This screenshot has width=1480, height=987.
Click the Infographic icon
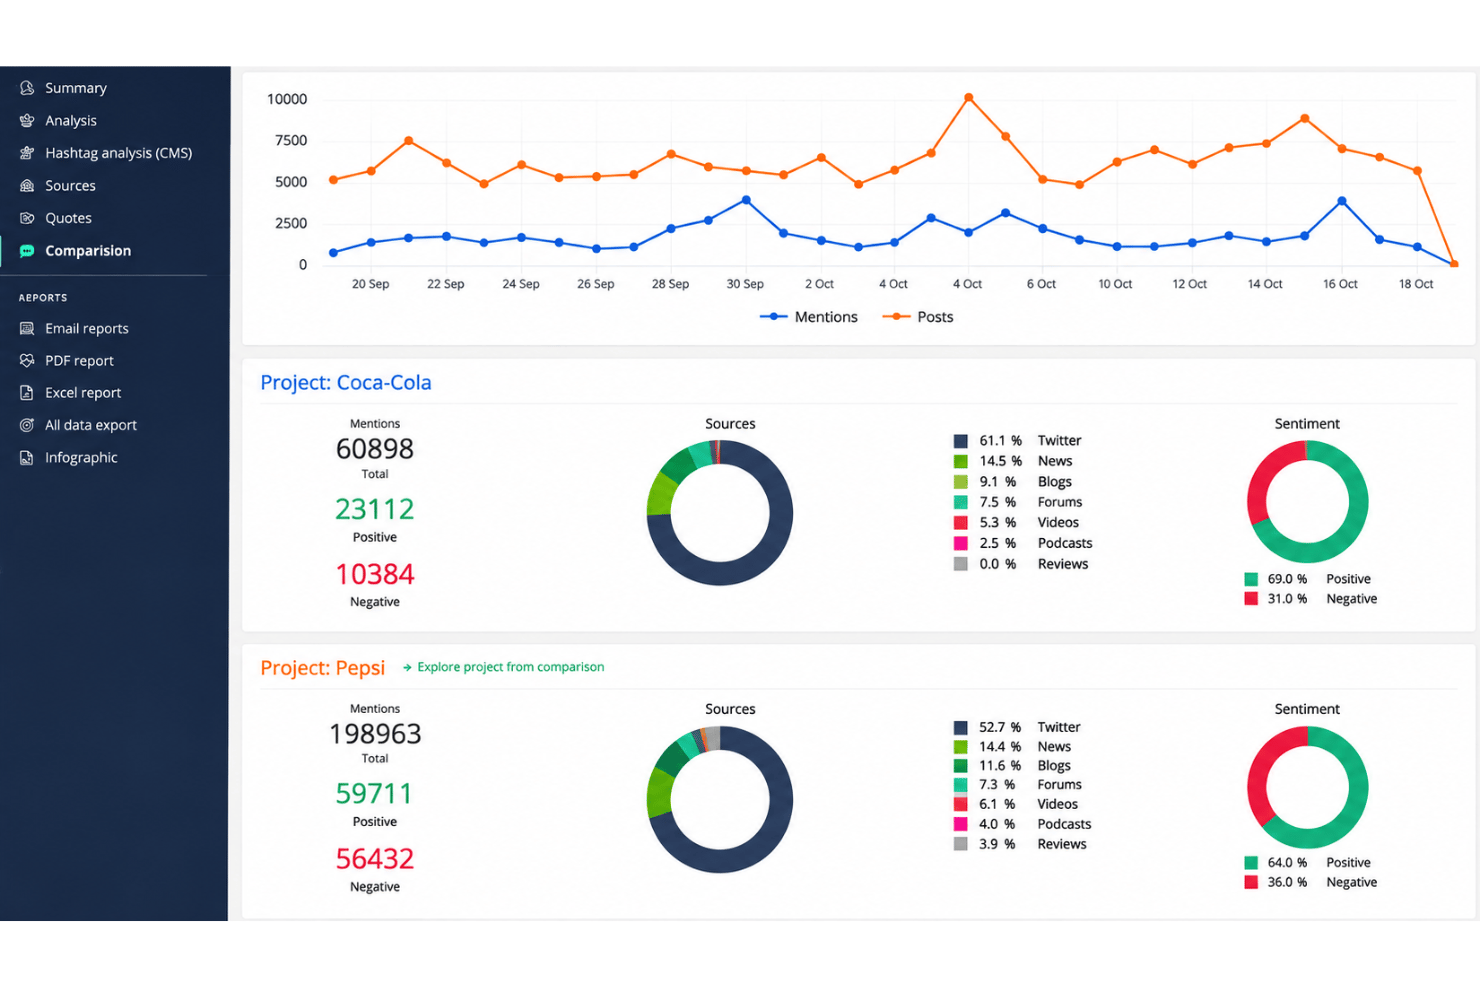click(x=27, y=458)
